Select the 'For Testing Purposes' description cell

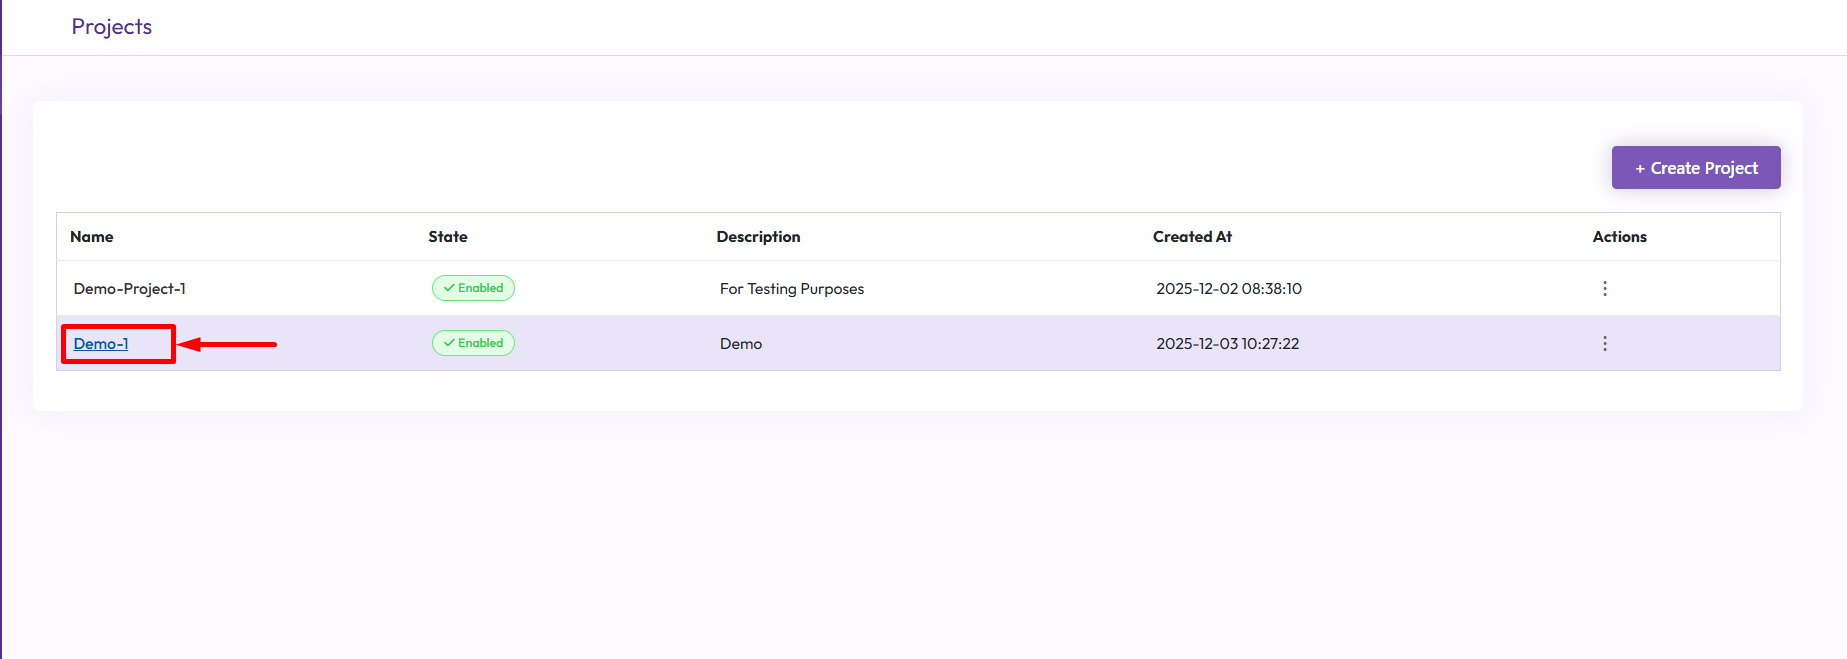(x=791, y=289)
